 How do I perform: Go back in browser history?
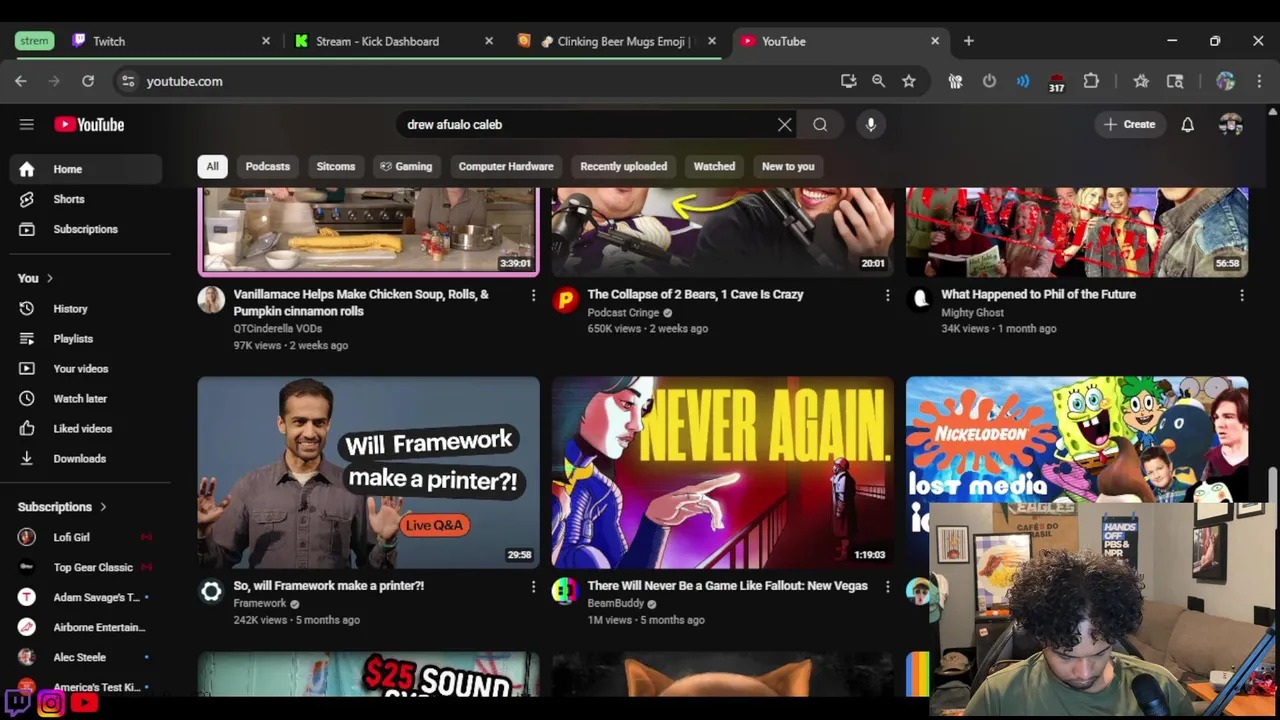coord(21,81)
